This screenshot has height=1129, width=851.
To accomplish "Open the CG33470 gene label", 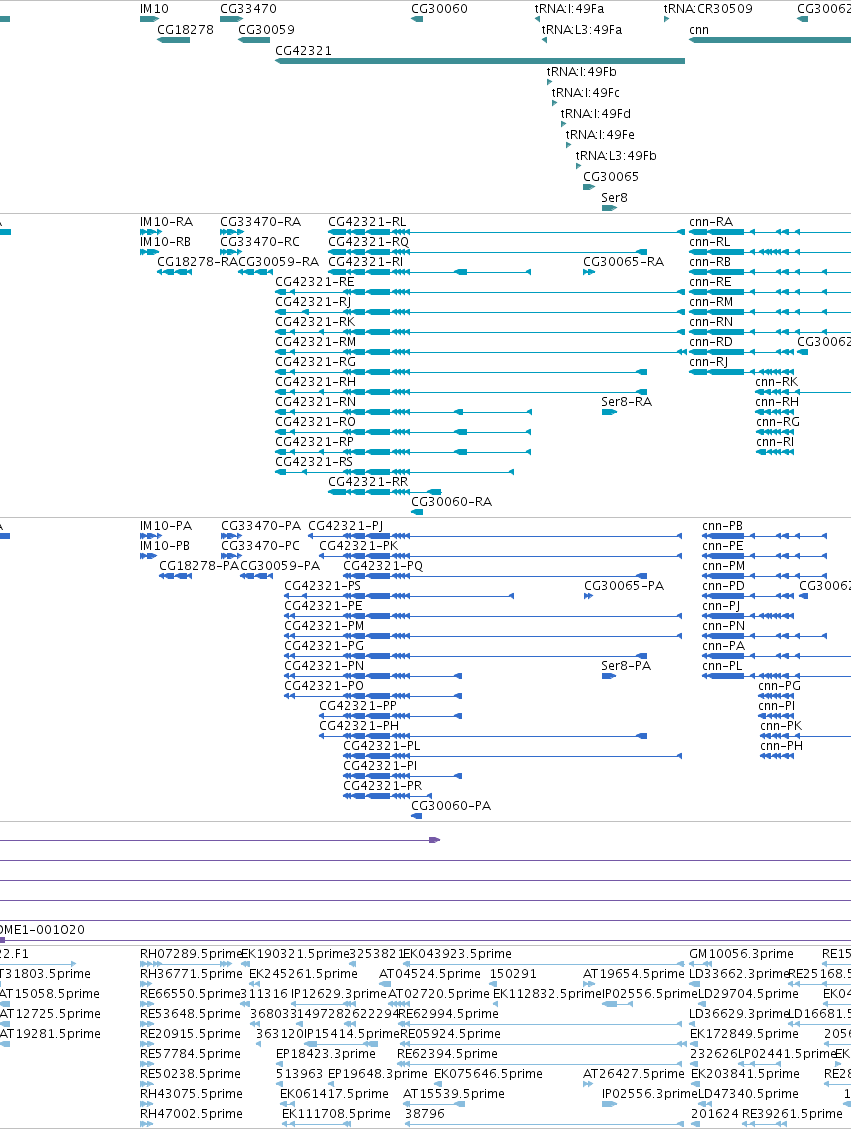I will click(248, 9).
